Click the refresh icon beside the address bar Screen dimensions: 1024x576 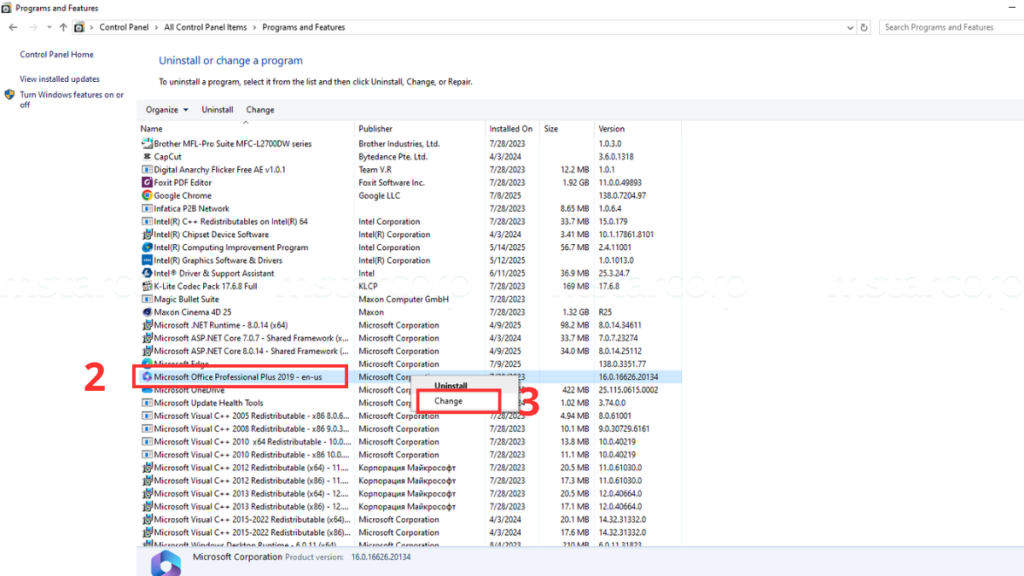(x=864, y=27)
